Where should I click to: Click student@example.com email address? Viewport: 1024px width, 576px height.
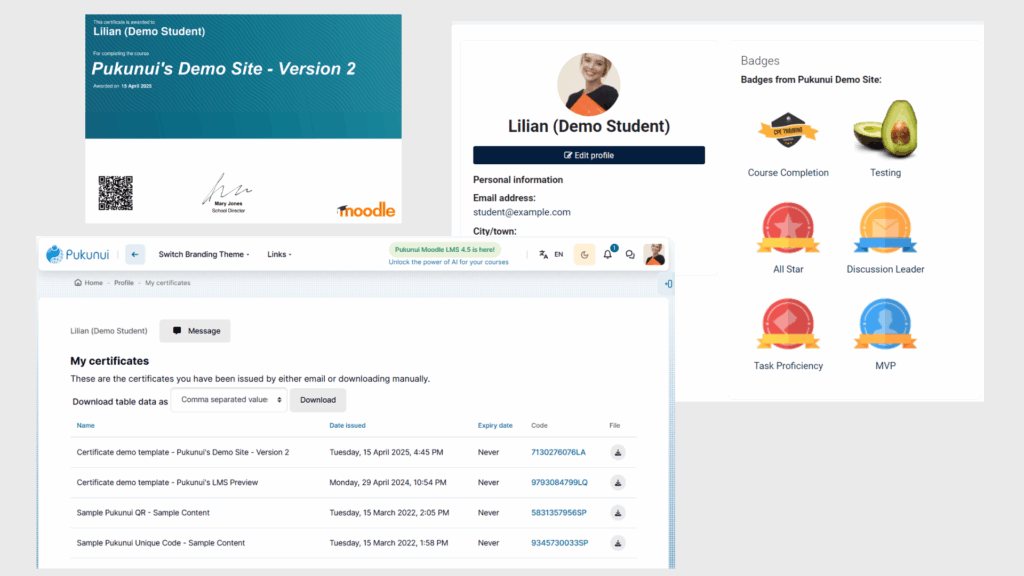tap(522, 212)
